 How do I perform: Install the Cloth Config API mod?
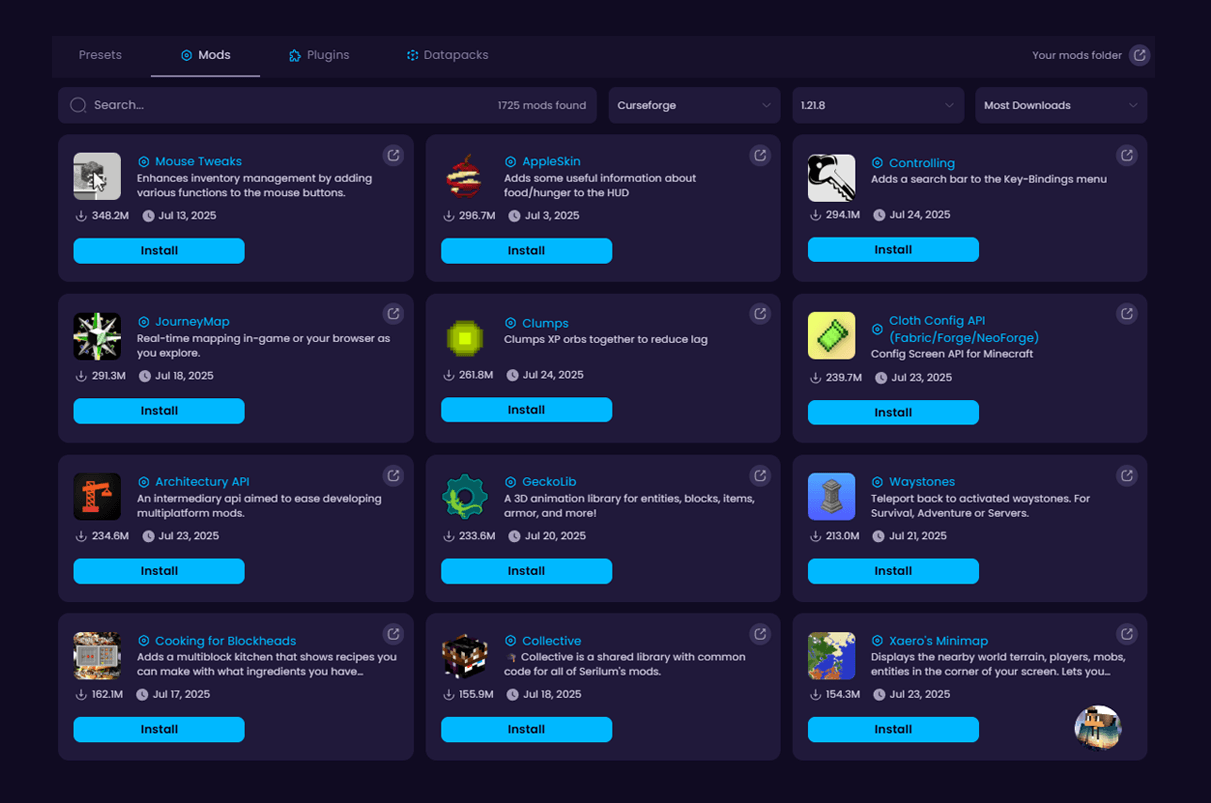coord(893,412)
